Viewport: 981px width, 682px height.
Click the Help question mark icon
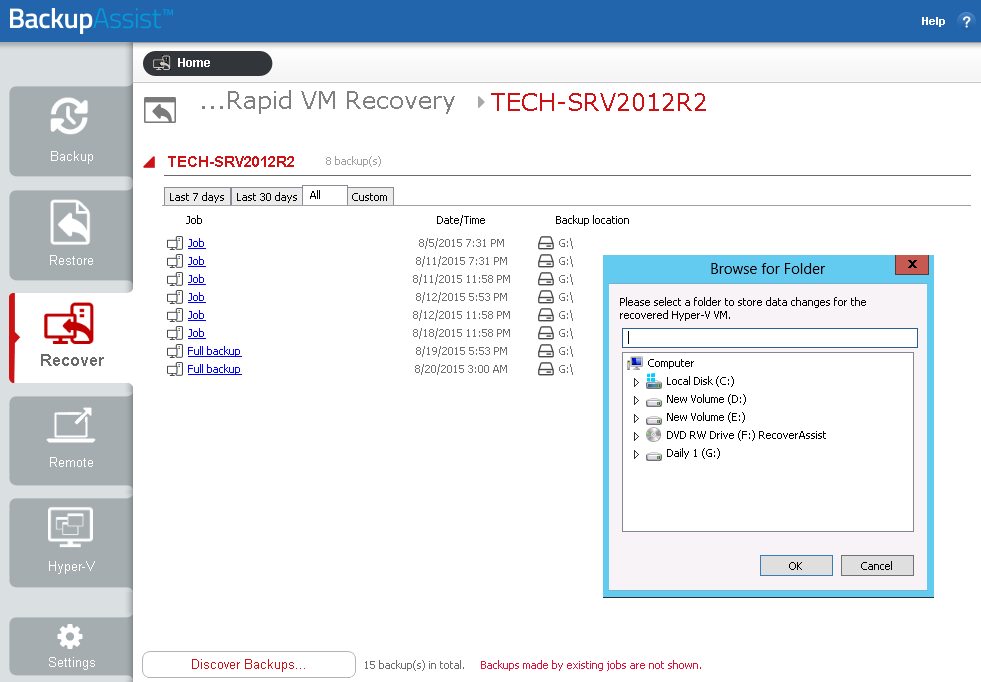[x=966, y=21]
